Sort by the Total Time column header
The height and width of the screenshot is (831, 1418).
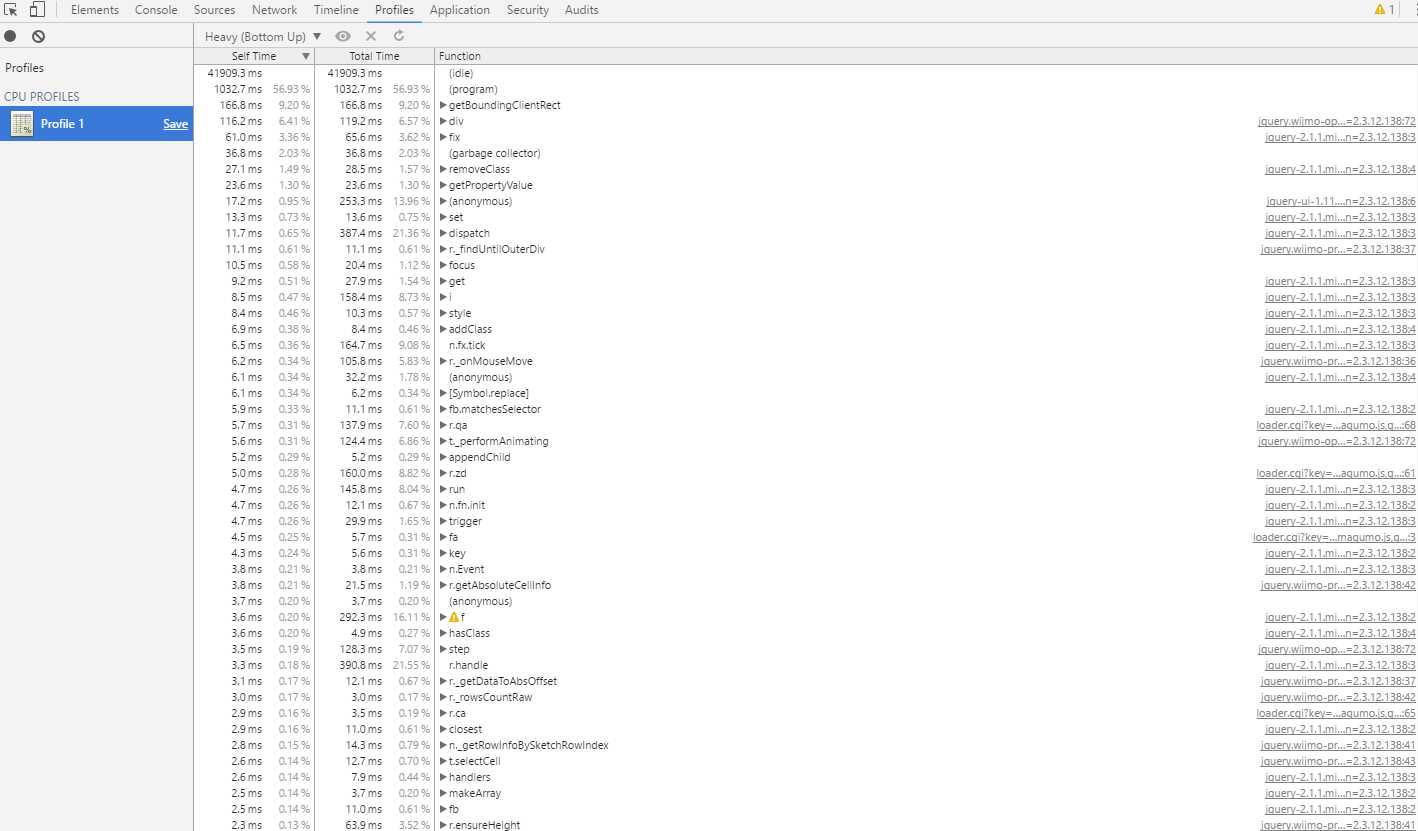coord(374,56)
